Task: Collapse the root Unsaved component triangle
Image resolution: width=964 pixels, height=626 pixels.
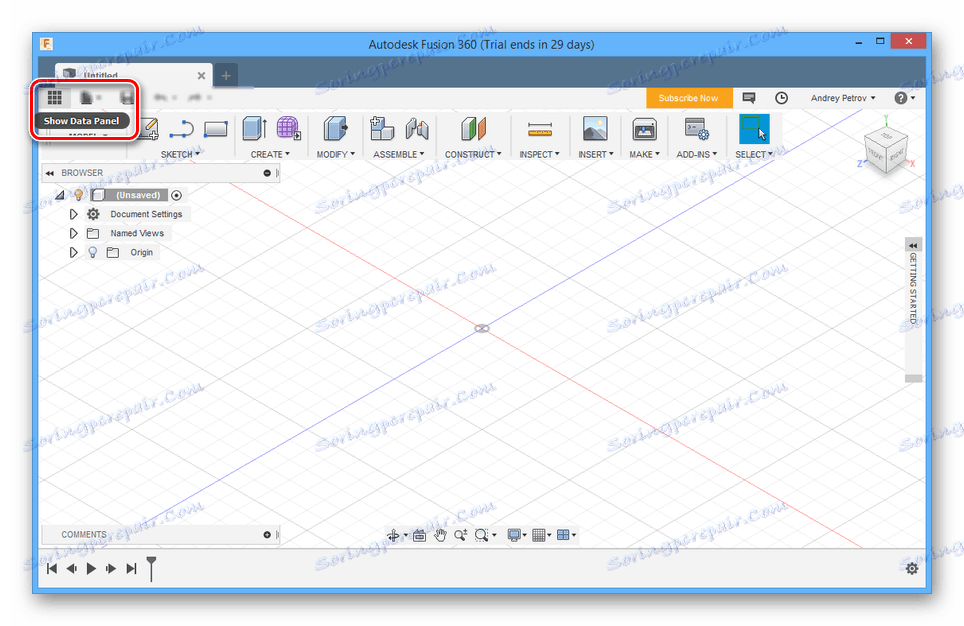Action: click(x=59, y=195)
